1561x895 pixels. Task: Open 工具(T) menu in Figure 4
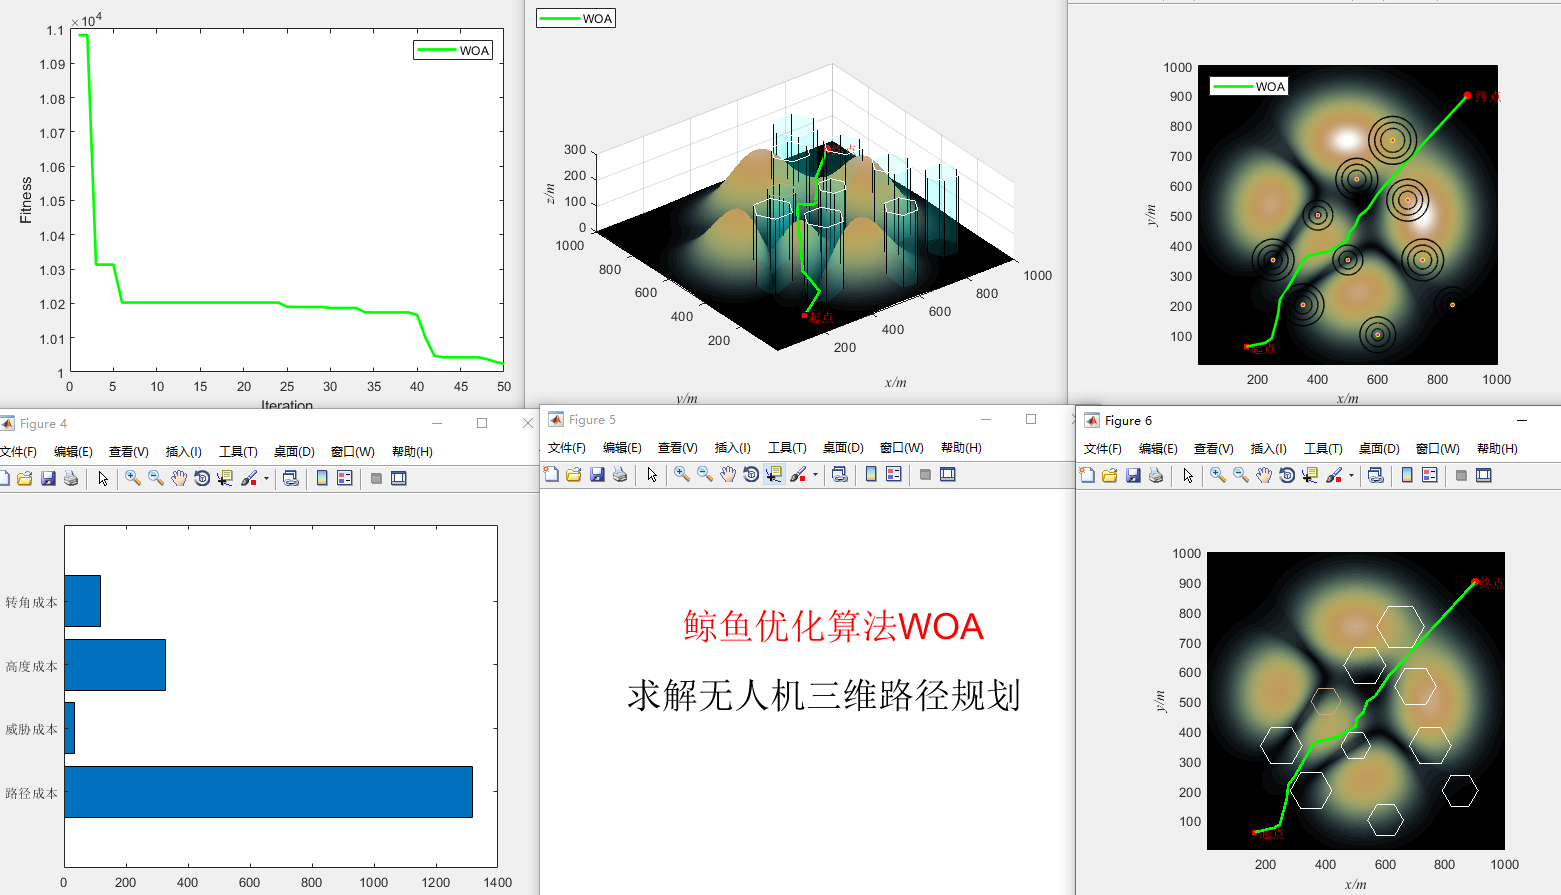pyautogui.click(x=238, y=452)
